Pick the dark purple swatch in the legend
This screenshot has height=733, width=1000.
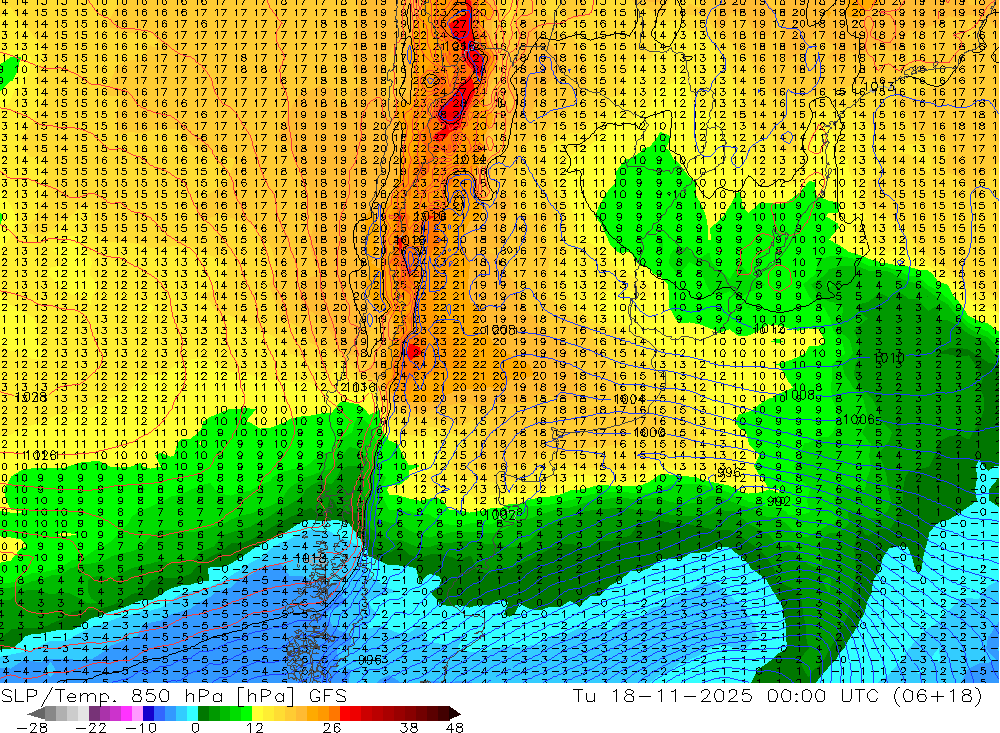pyautogui.click(x=94, y=713)
